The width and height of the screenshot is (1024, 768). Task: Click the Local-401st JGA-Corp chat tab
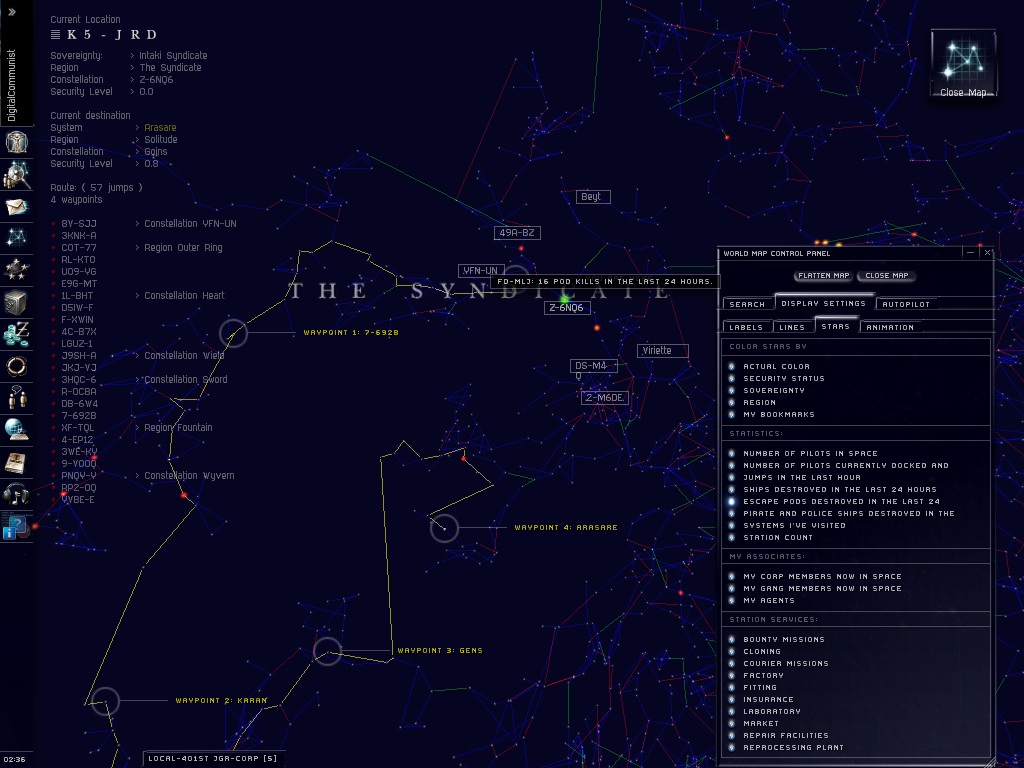point(212,758)
